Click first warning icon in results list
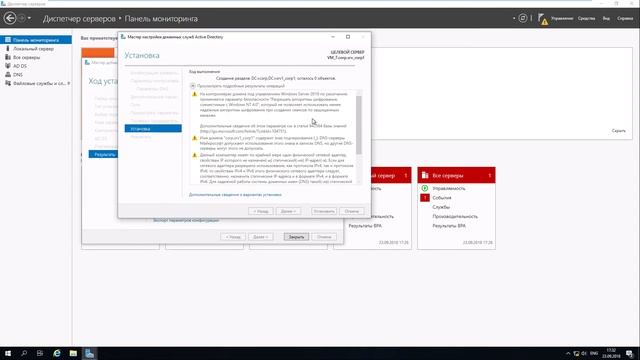This screenshot has height=360, width=640. (195, 94)
